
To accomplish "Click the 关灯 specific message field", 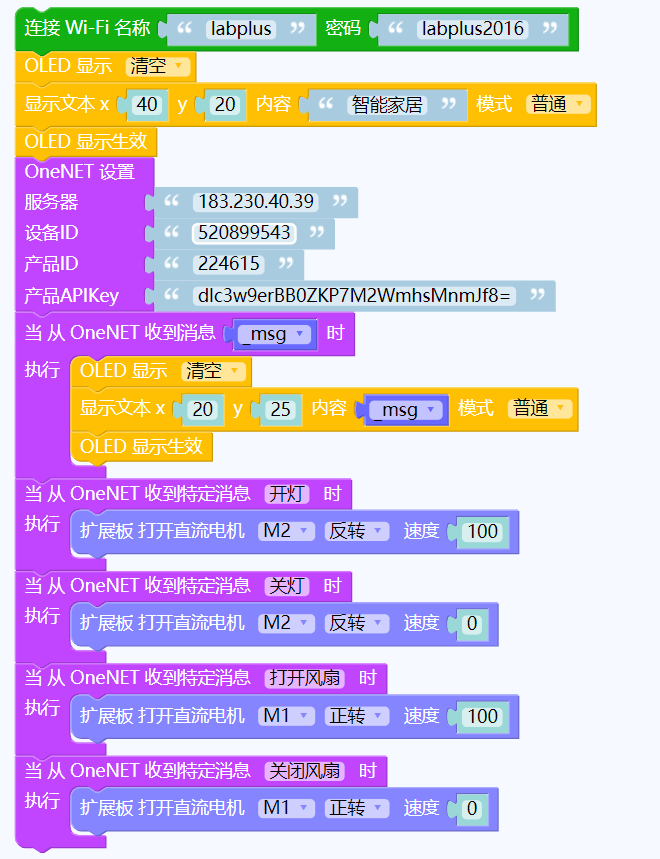I will coord(287,586).
